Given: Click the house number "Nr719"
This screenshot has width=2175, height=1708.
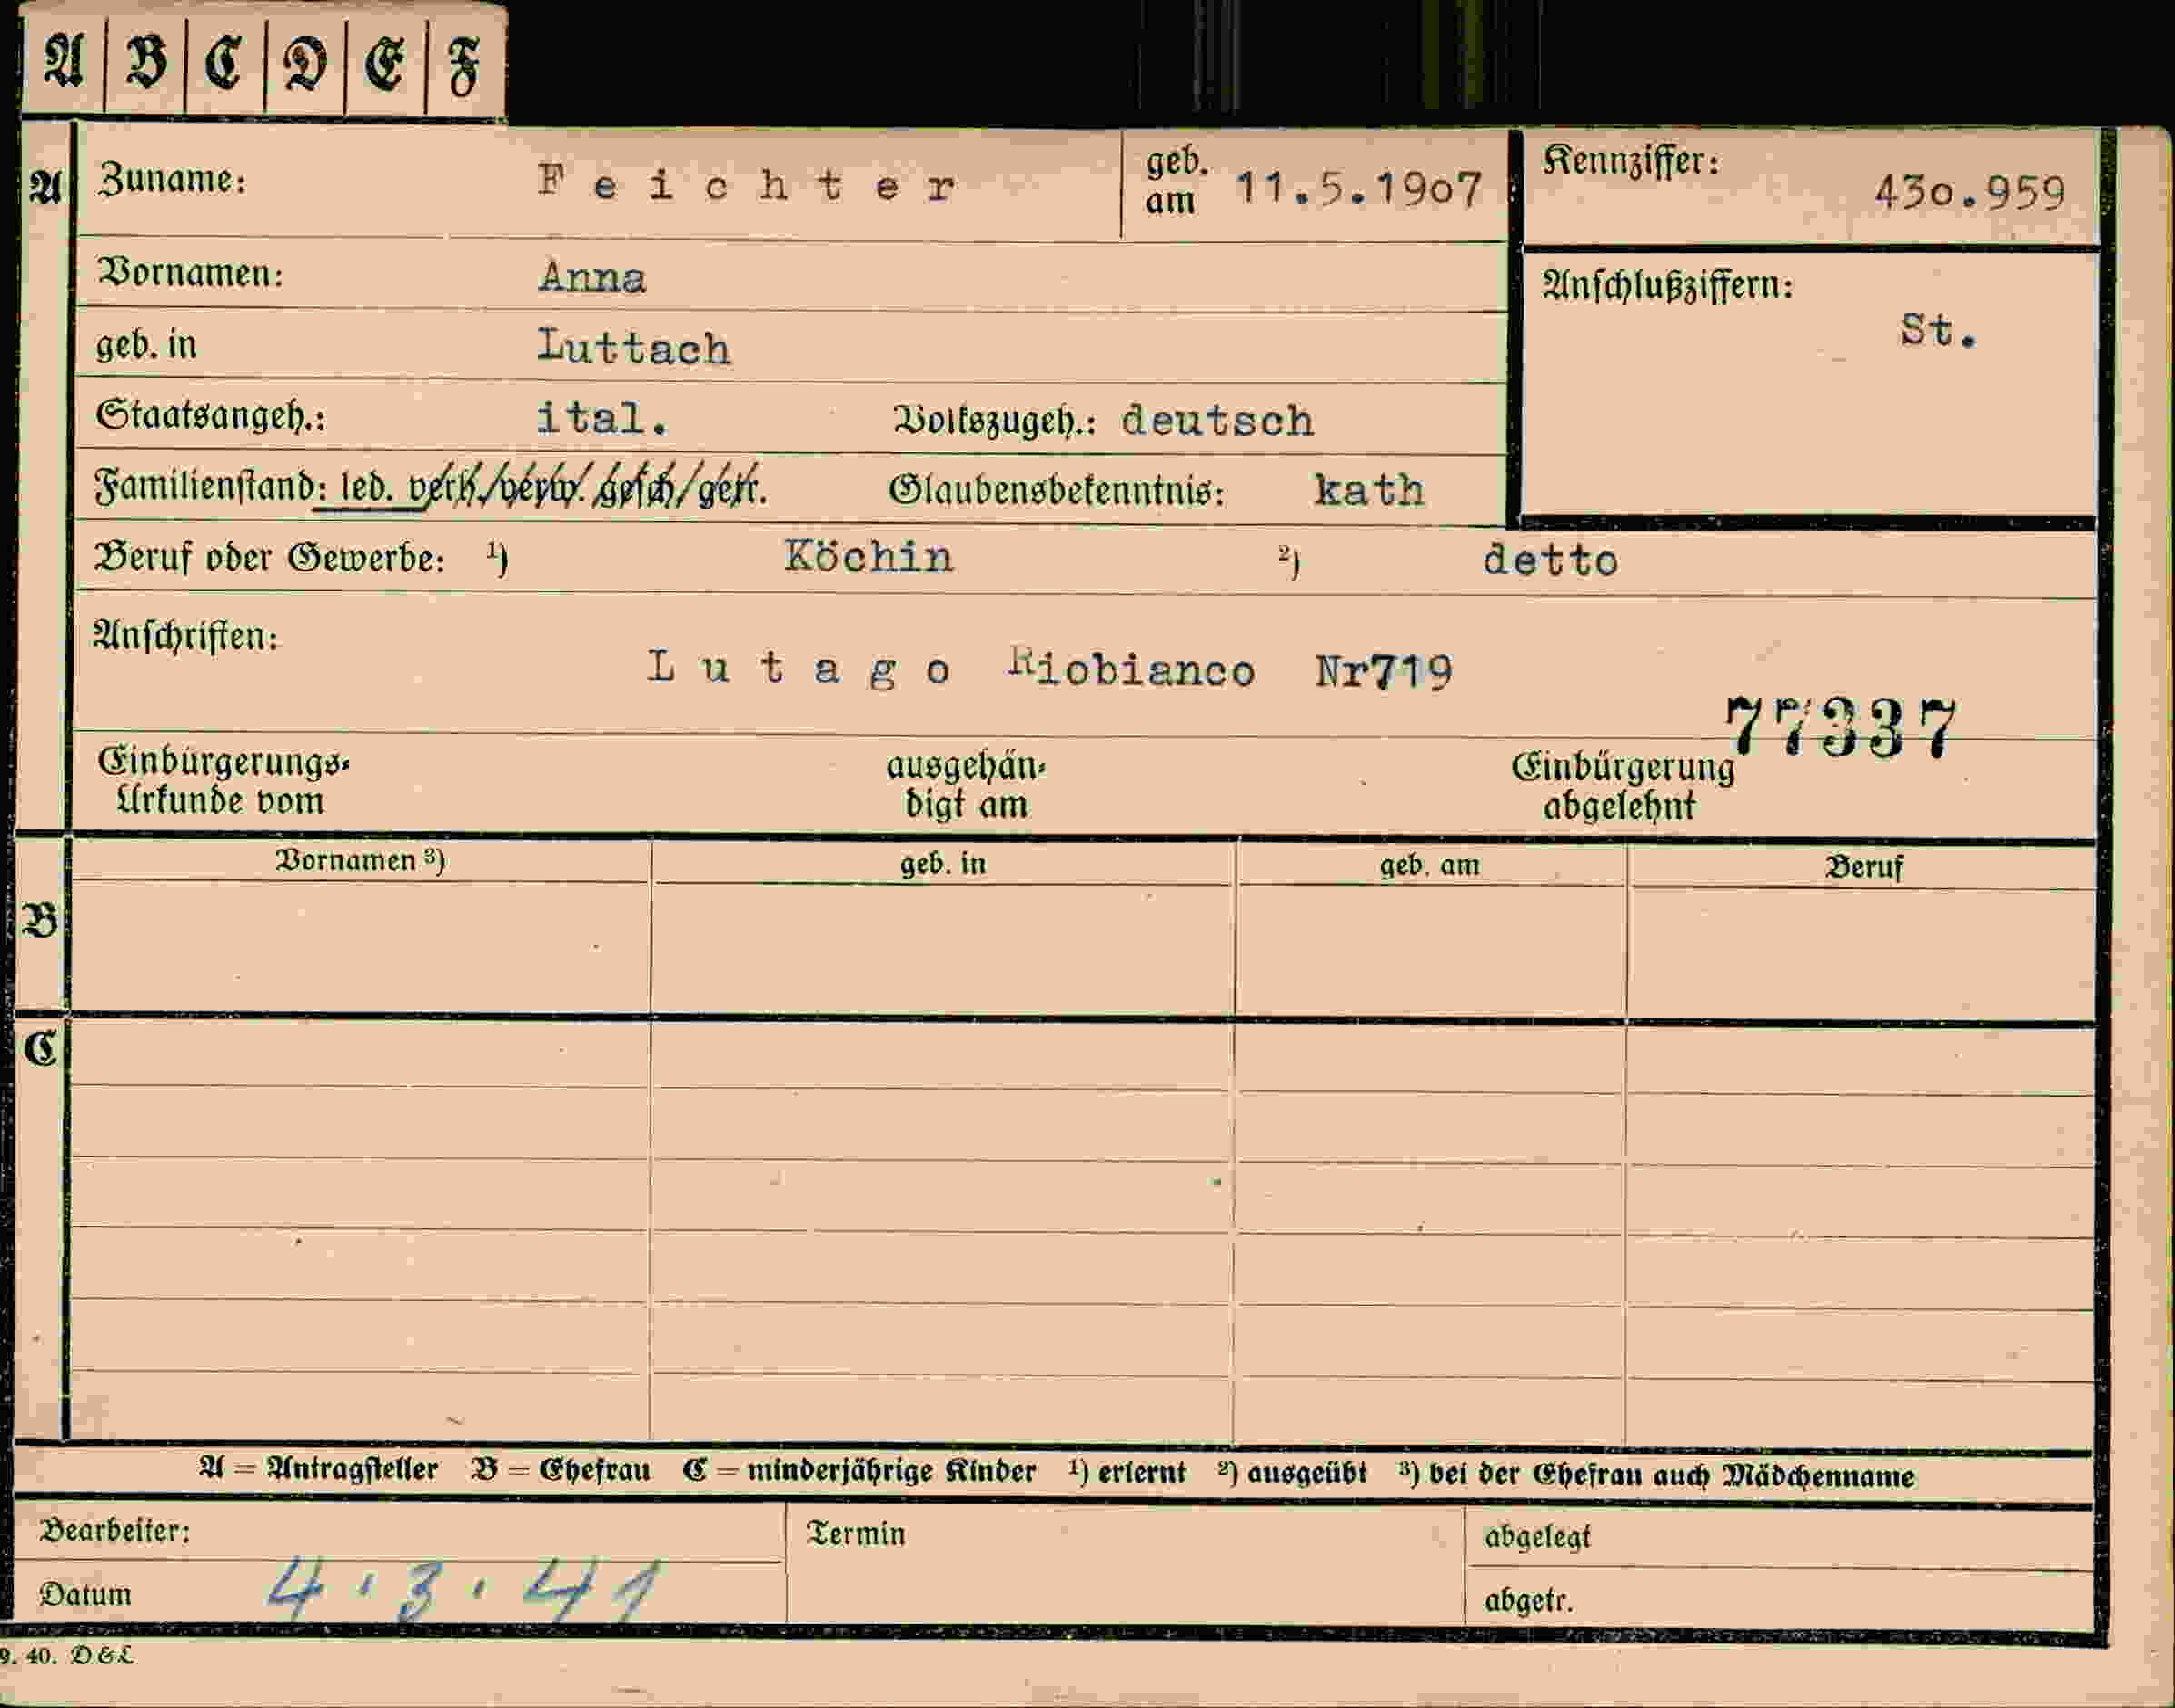Looking at the screenshot, I should (x=1383, y=671).
